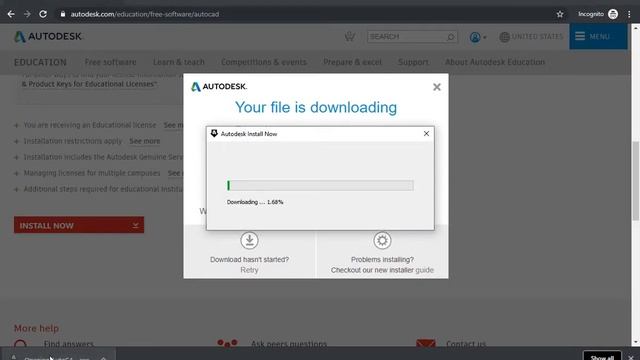Image resolution: width=640 pixels, height=360 pixels.
Task: Click the search magnifier icon
Action: click(451, 37)
